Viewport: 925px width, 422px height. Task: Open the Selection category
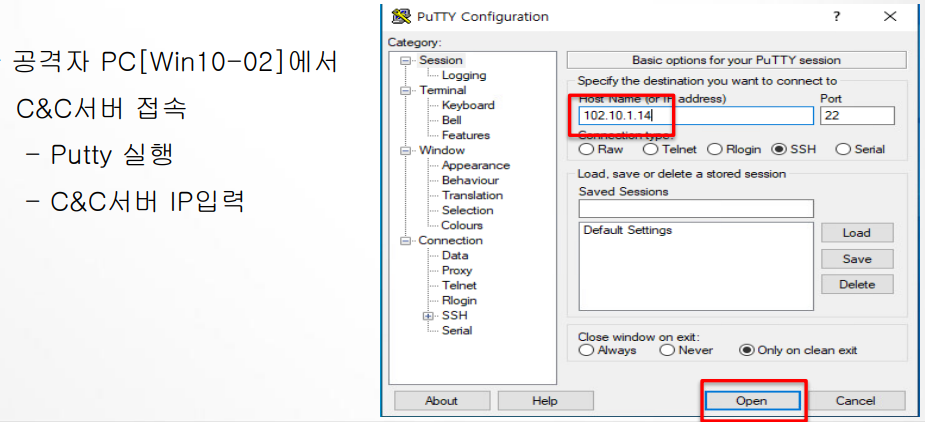pyautogui.click(x=467, y=211)
